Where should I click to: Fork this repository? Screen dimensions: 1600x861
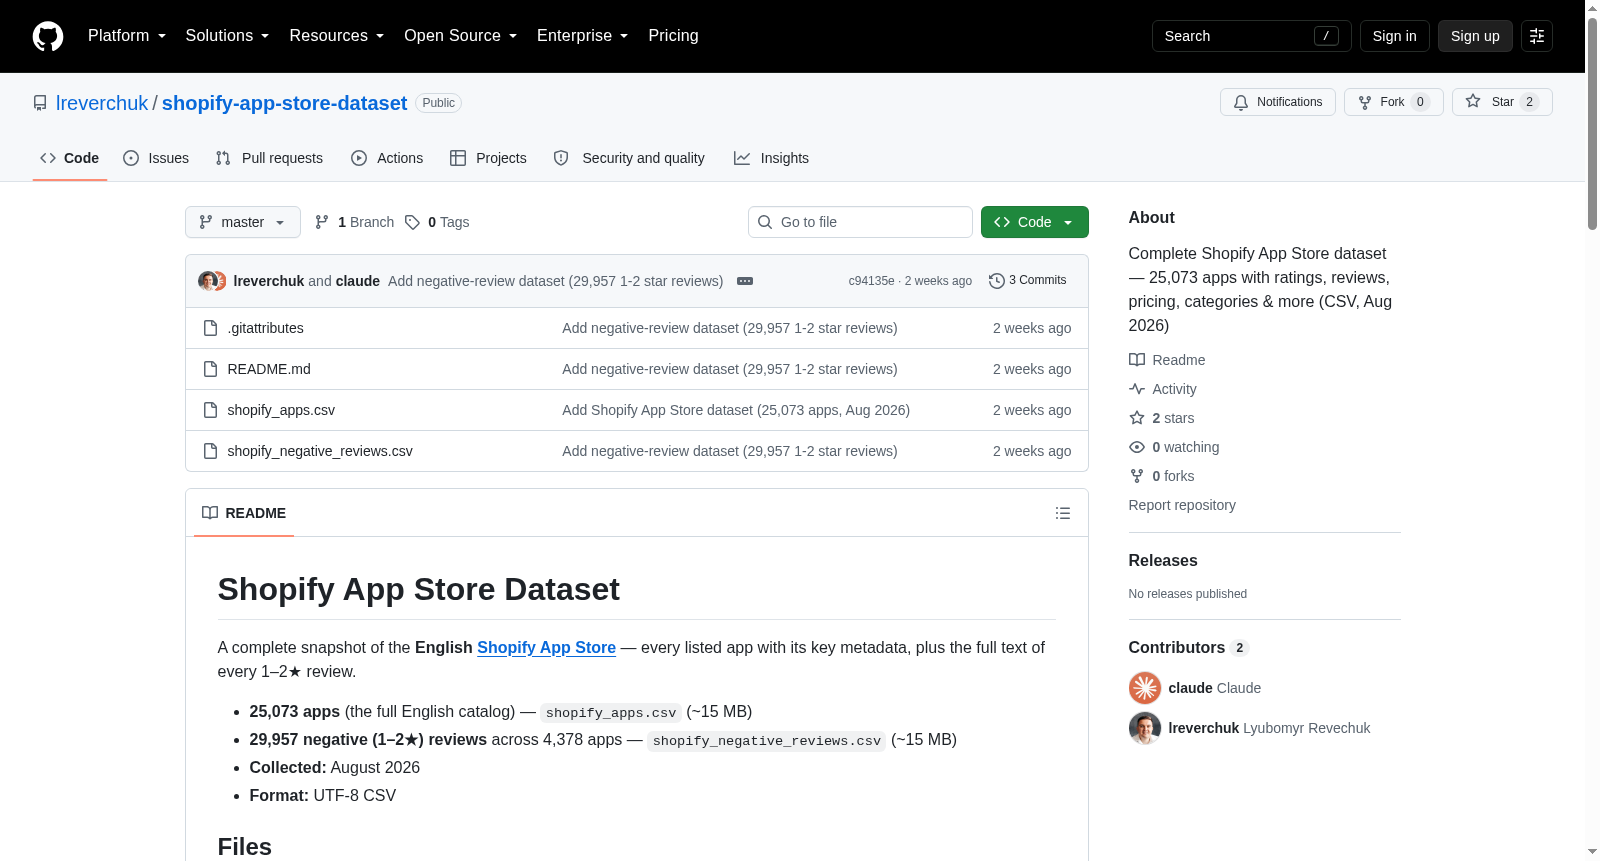tap(1393, 102)
